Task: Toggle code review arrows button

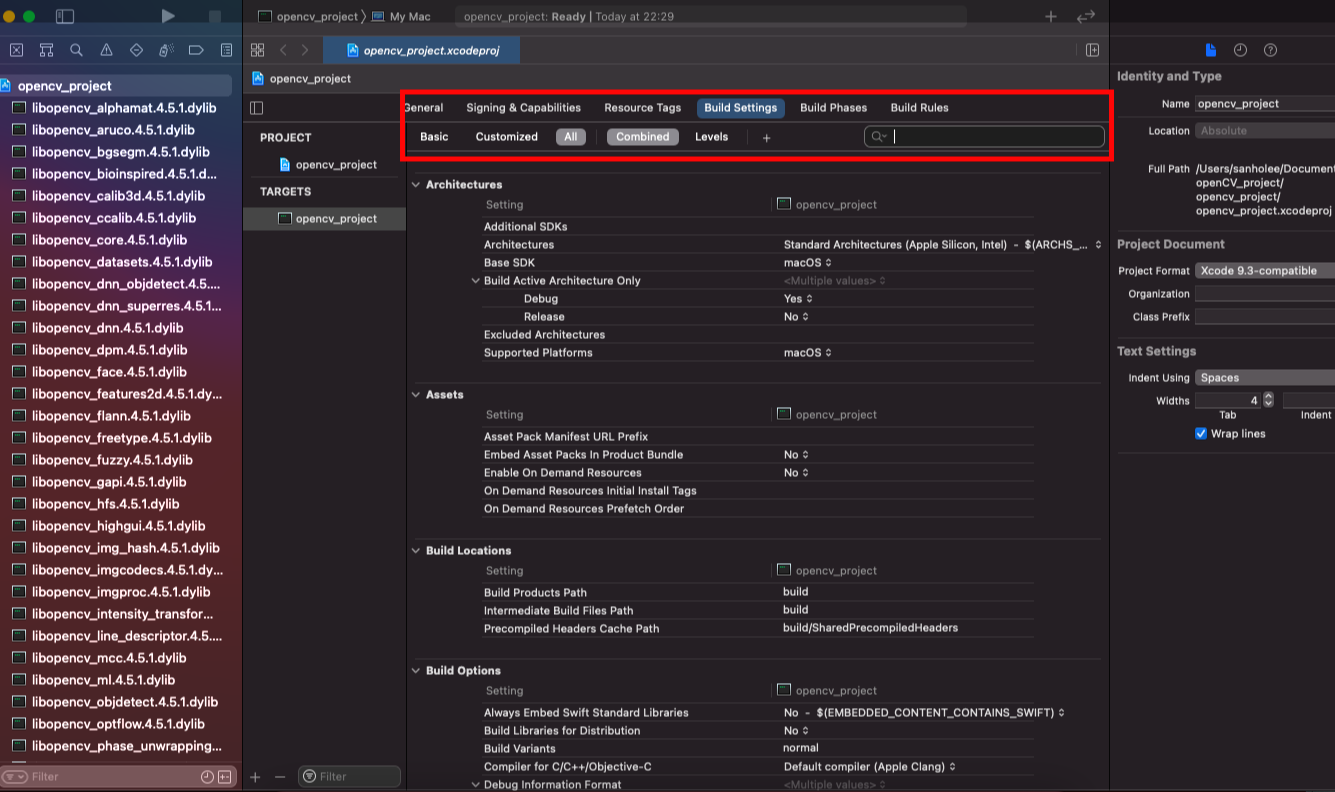Action: coord(1085,17)
